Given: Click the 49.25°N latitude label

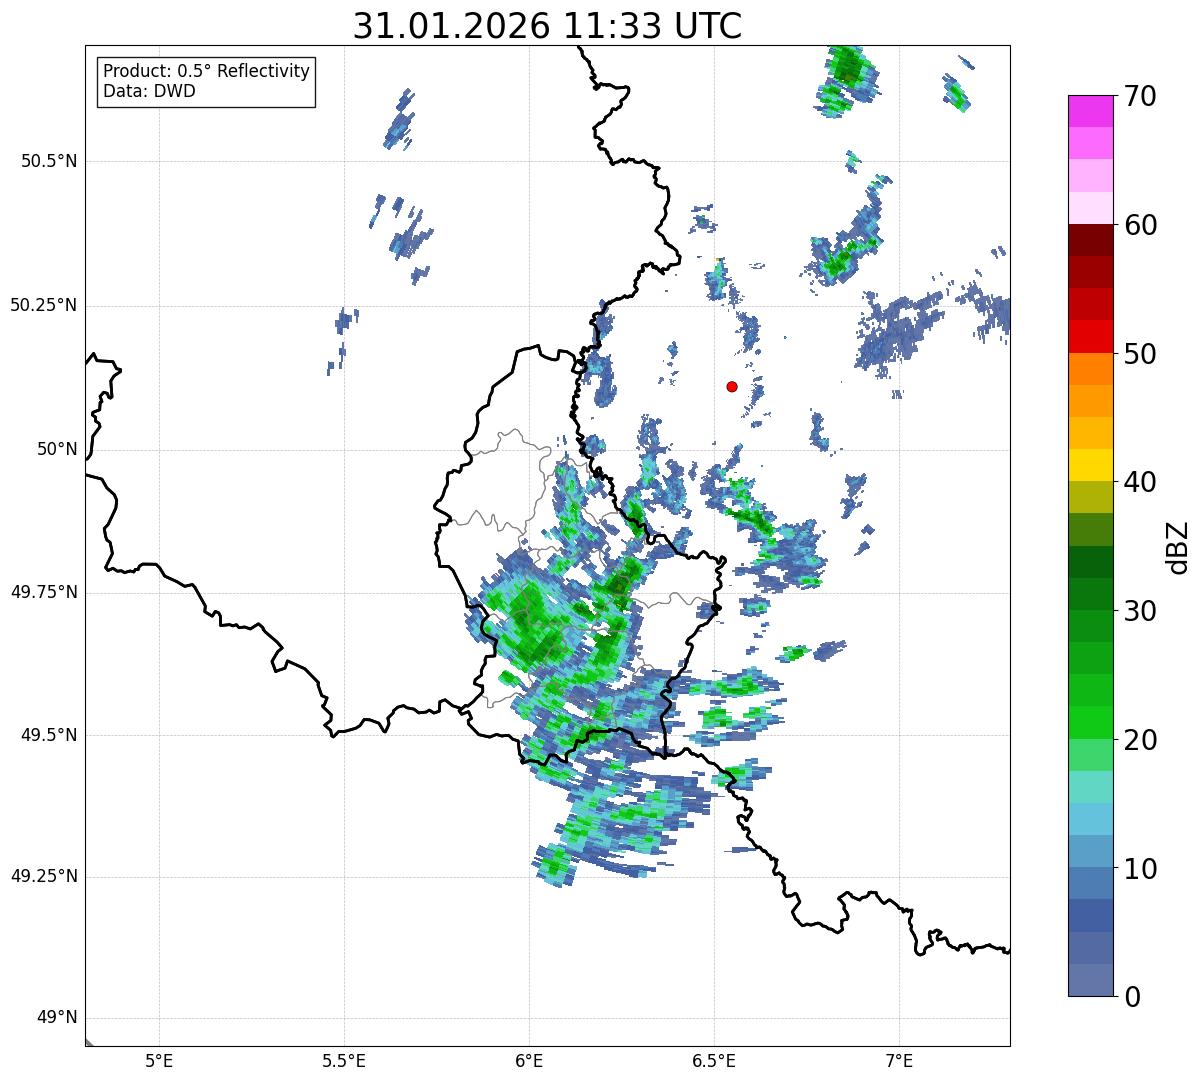Looking at the screenshot, I should click(44, 877).
